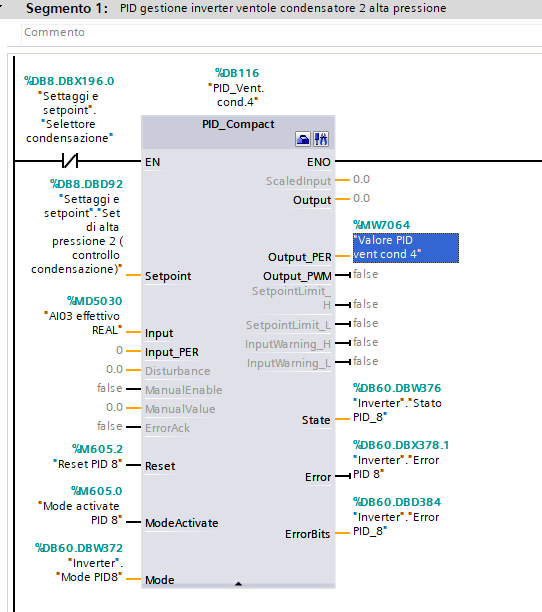Image resolution: width=542 pixels, height=612 pixels.
Task: Select address %M605.0
Action: coord(97,491)
